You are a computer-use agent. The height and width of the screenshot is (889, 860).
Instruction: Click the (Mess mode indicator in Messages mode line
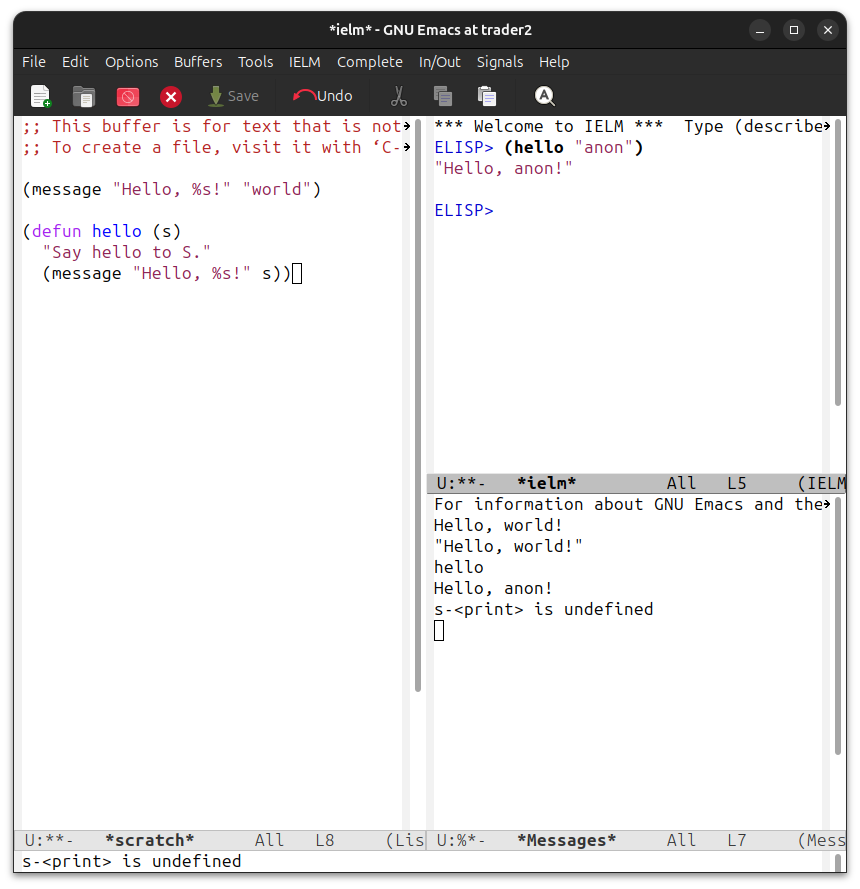point(821,840)
